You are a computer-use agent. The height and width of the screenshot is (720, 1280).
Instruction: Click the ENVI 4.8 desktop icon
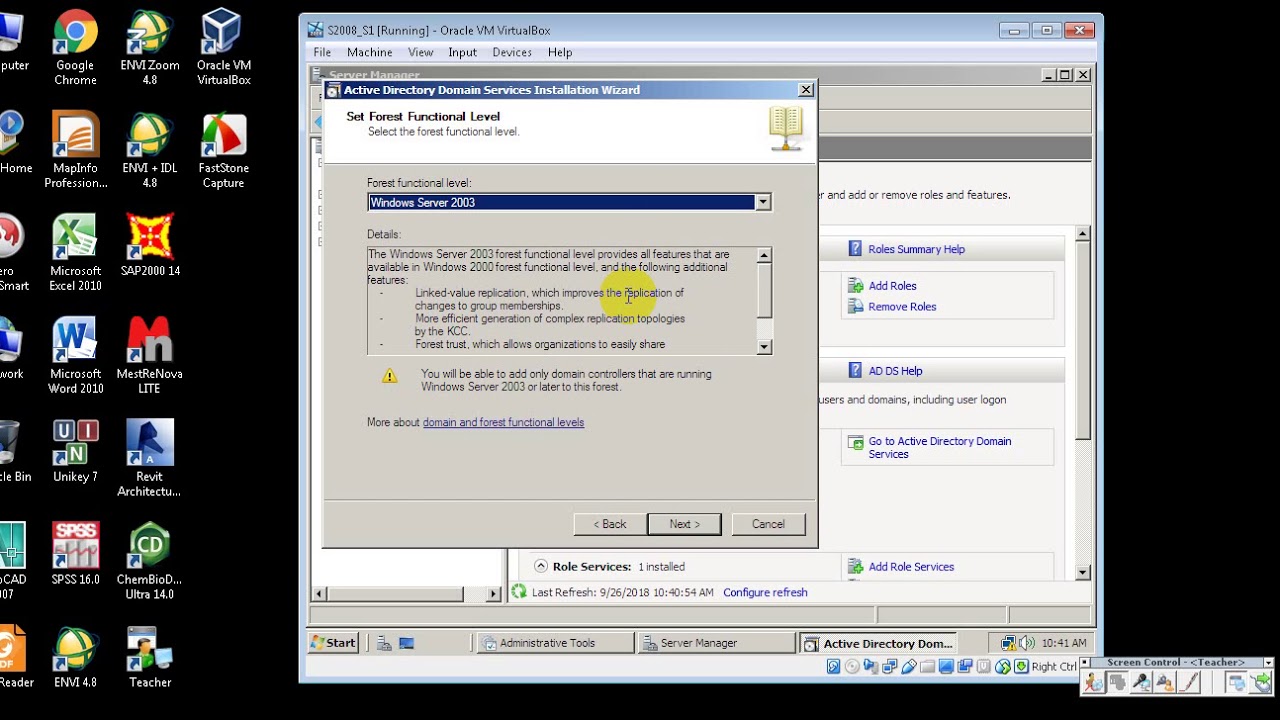[75, 658]
